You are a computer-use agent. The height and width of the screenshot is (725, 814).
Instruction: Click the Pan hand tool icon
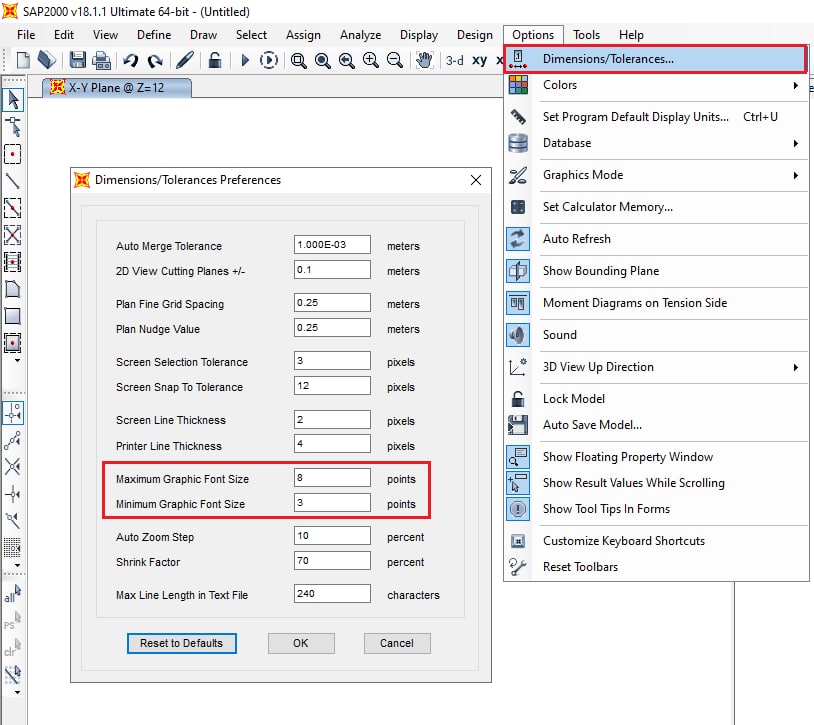[x=424, y=60]
